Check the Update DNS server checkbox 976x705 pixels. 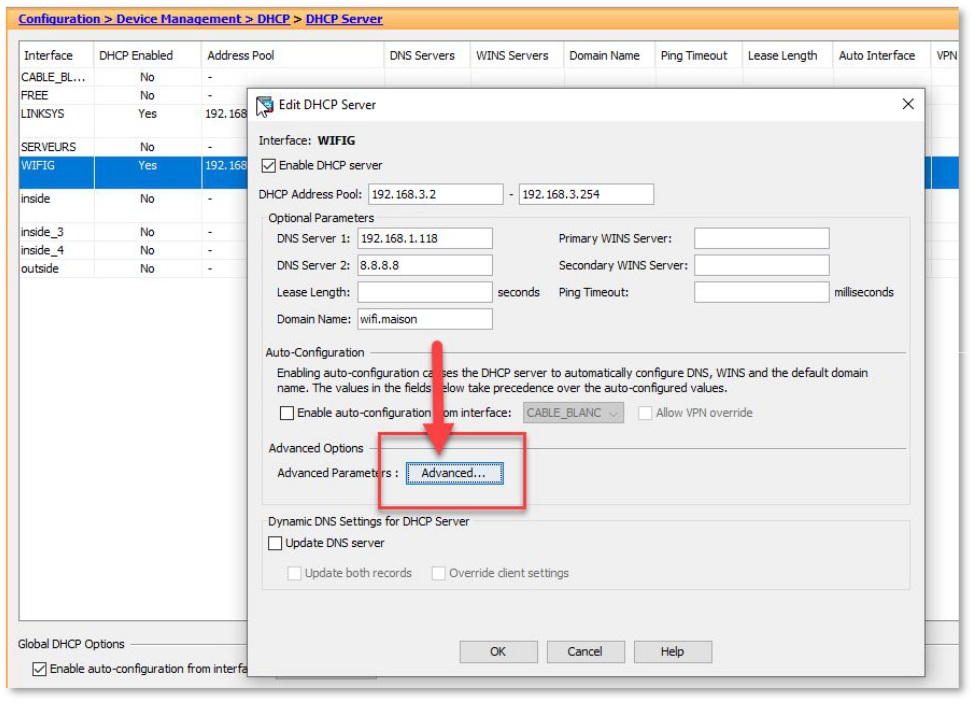click(276, 544)
